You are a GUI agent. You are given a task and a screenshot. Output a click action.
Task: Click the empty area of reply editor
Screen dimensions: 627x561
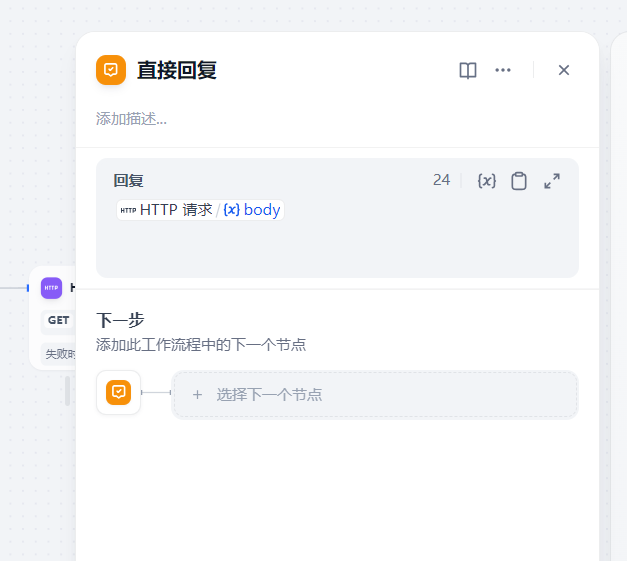click(x=337, y=248)
